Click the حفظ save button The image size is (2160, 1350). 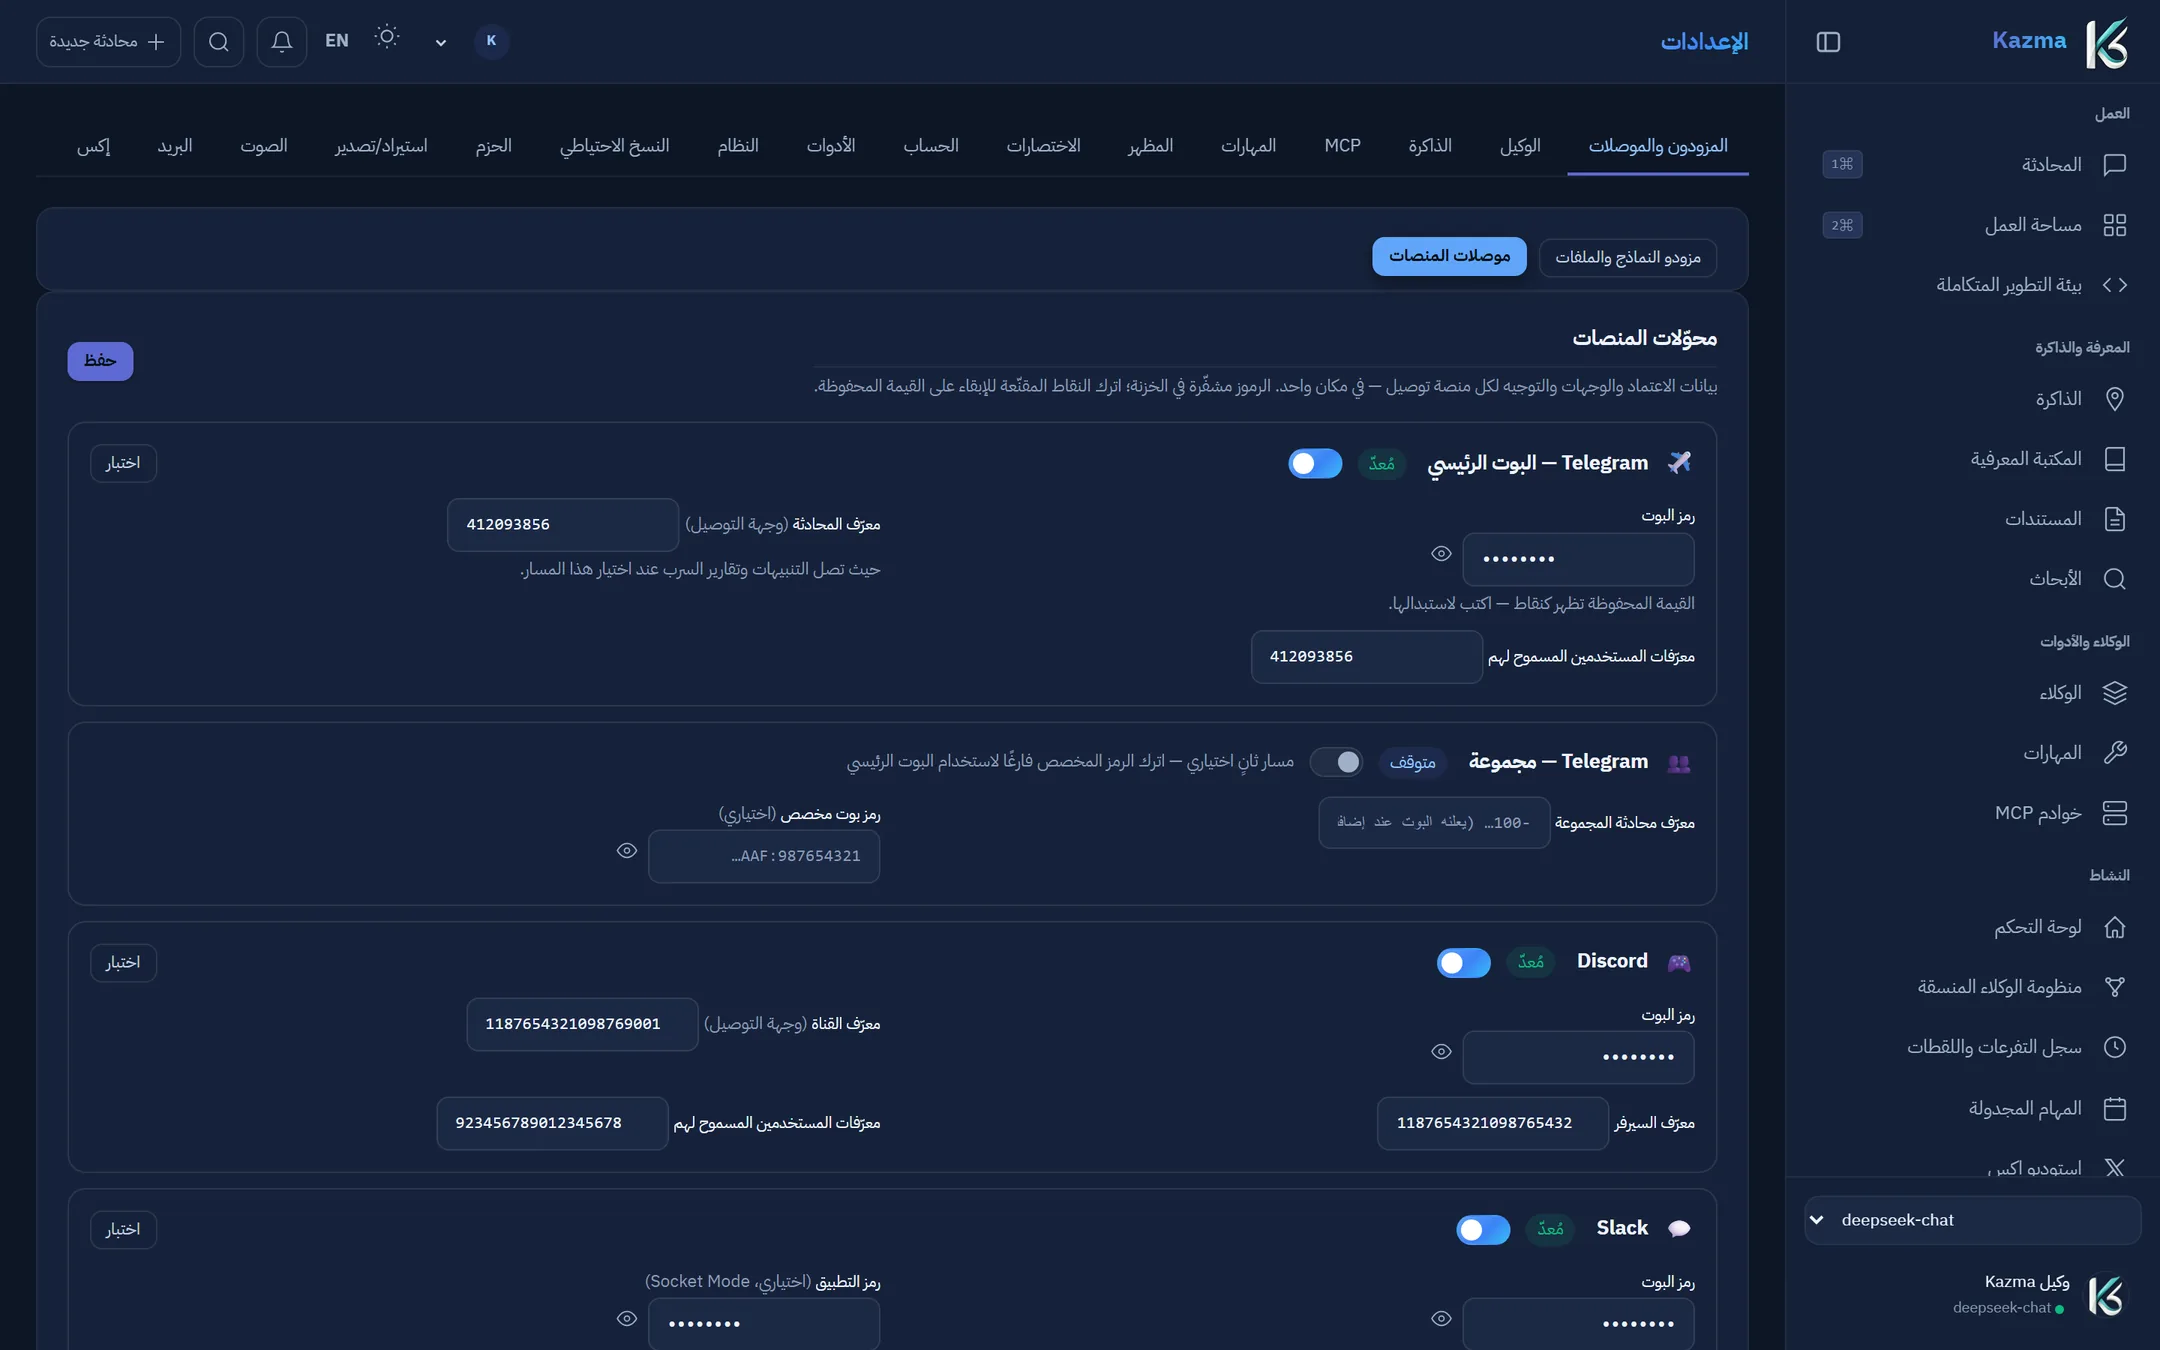[100, 361]
